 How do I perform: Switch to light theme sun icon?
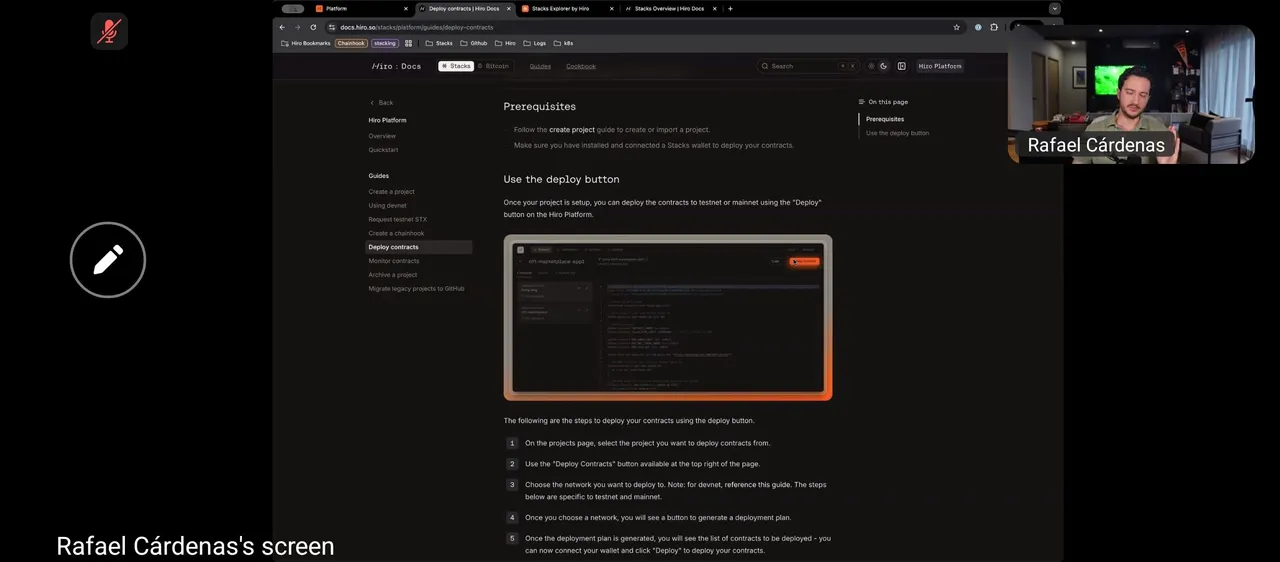pyautogui.click(x=871, y=66)
